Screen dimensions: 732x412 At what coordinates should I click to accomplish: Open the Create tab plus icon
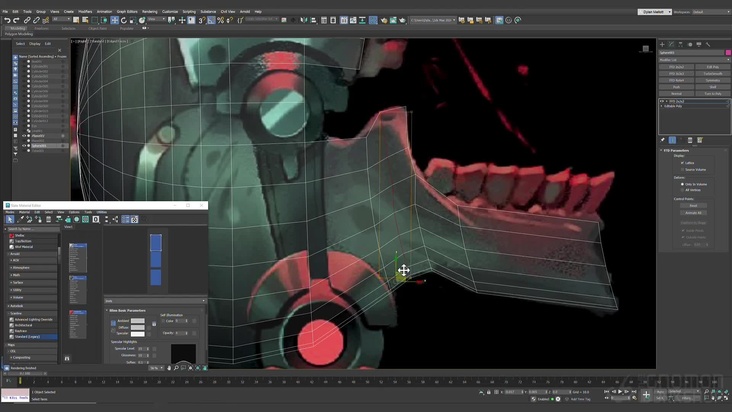(662, 44)
